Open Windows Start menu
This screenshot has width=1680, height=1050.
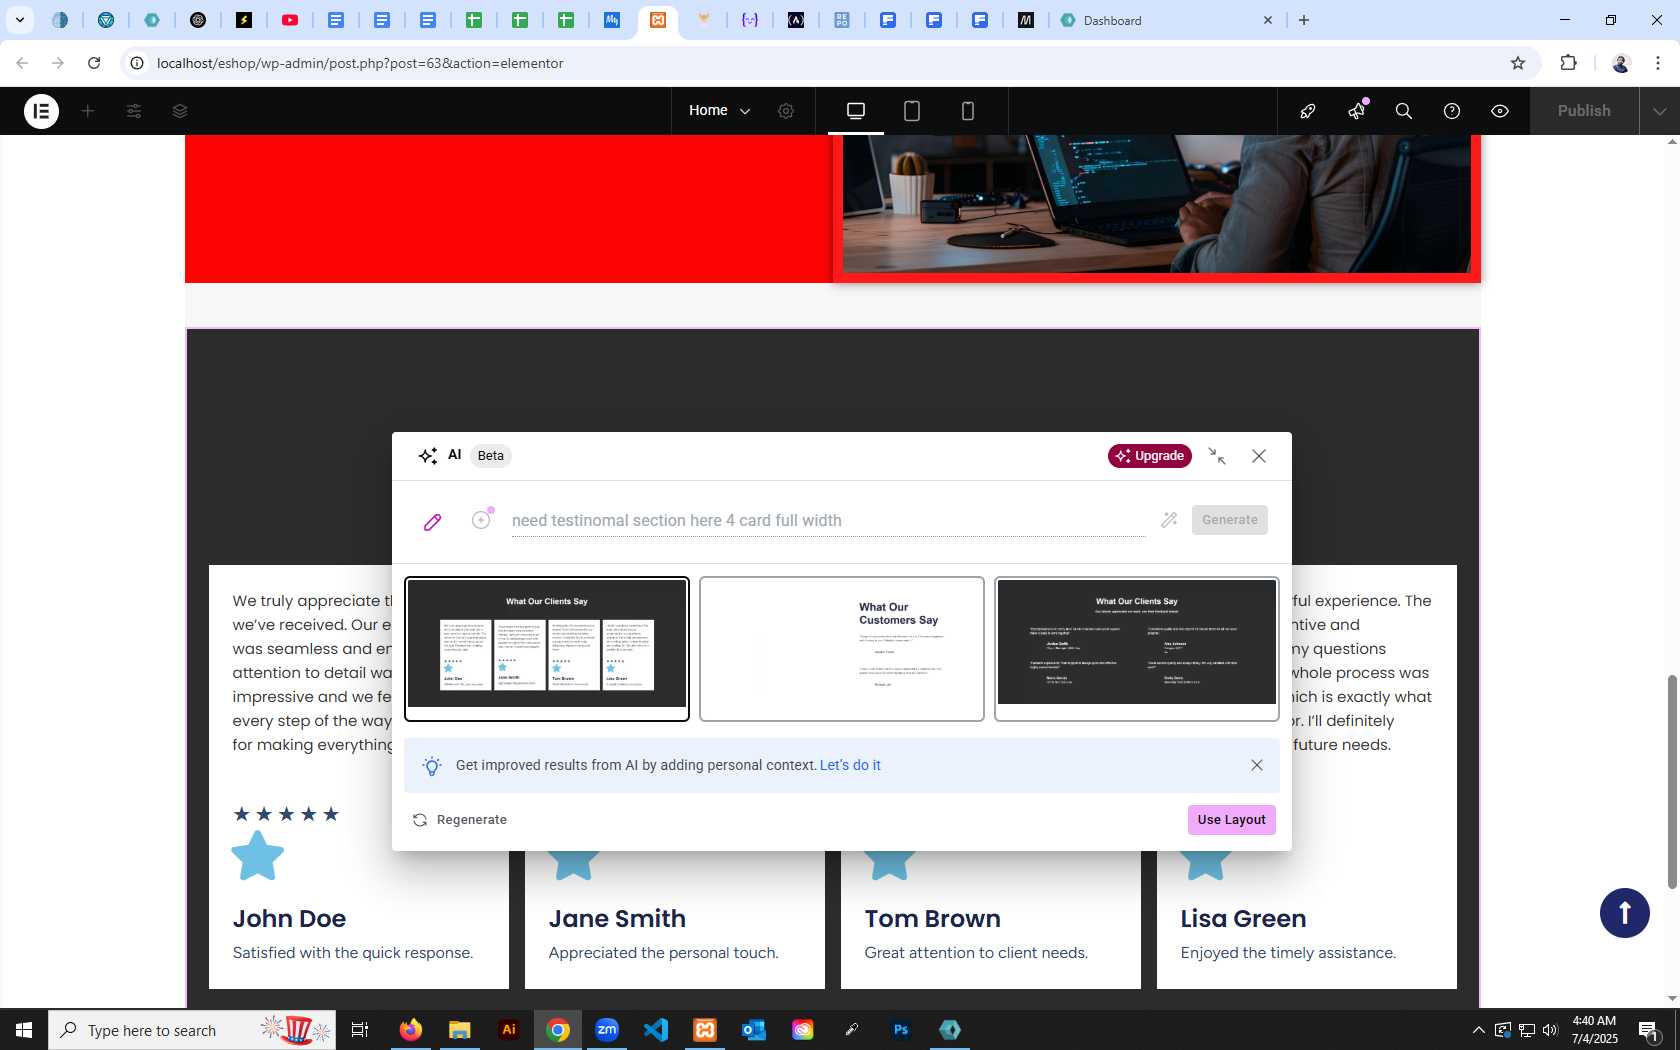click(x=24, y=1030)
